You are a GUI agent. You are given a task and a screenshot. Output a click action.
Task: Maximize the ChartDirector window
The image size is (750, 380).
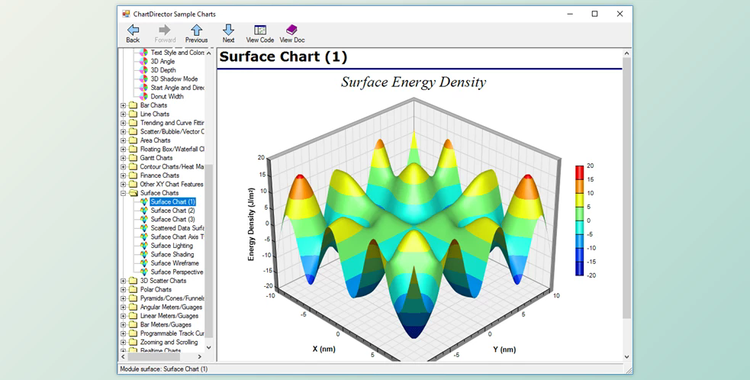coord(595,14)
